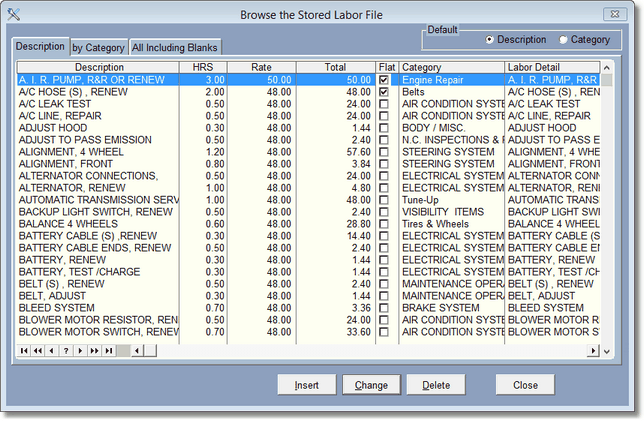Open the question mark locator button
The width and height of the screenshot is (644, 421).
(66, 350)
